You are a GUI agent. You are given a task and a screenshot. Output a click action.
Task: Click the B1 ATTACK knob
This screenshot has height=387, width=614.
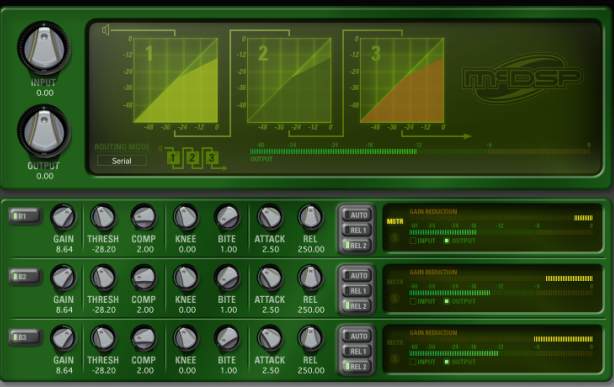(270, 217)
